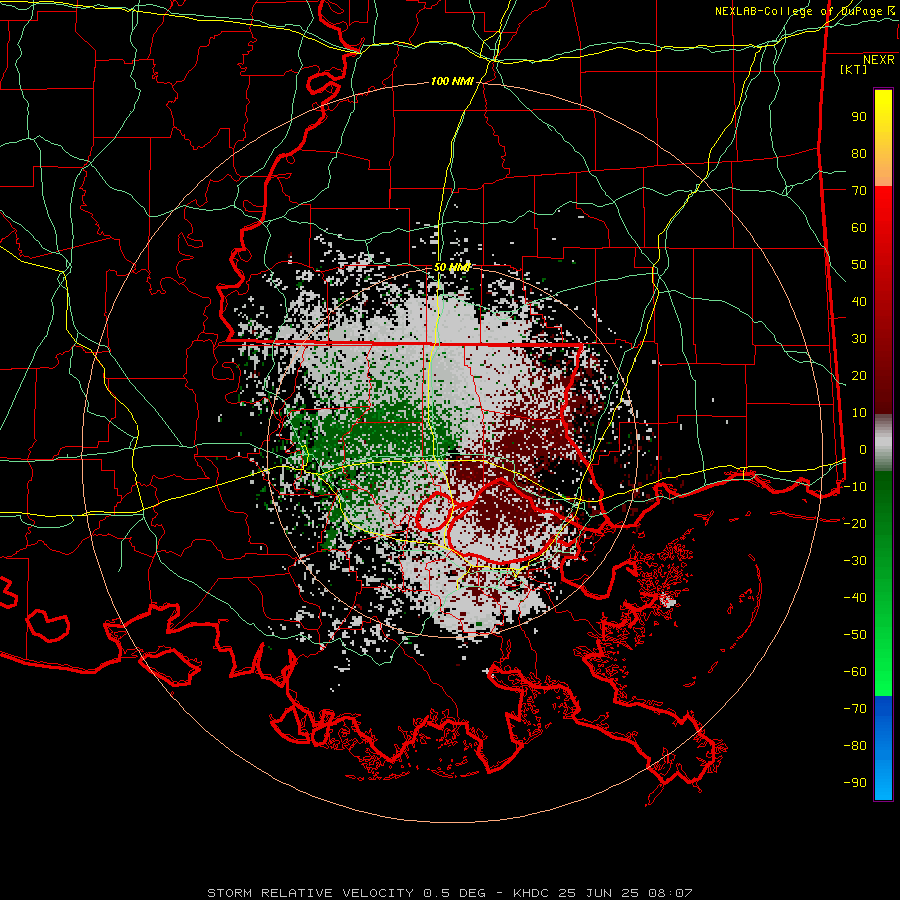Click the 40 value on velocity scale

pos(859,301)
